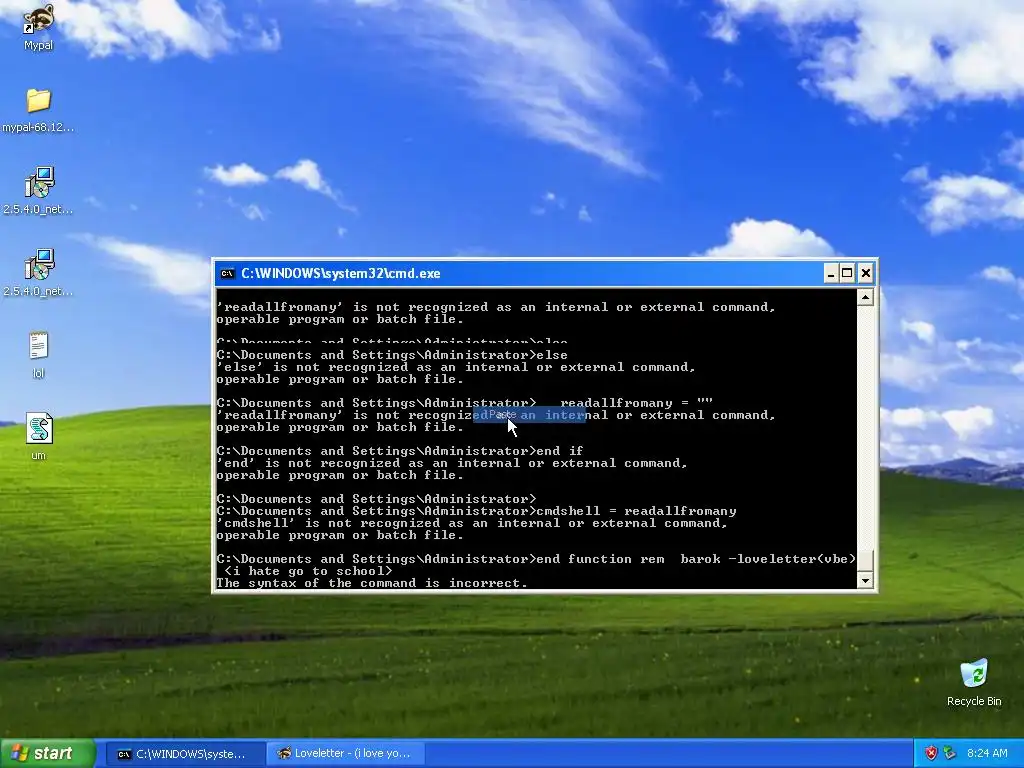Viewport: 1024px width, 768px height.
Task: Switch to the Loveletter taskbar button
Action: click(x=347, y=754)
